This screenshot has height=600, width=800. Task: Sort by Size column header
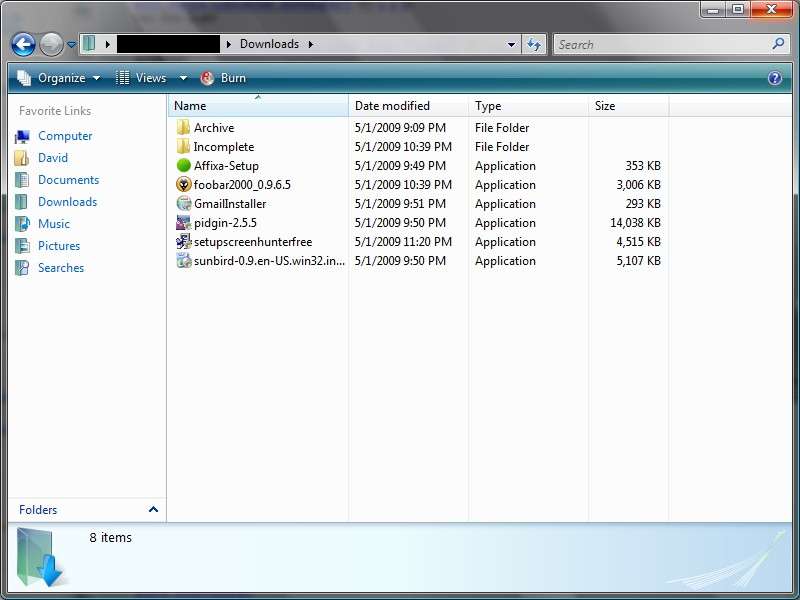[629, 106]
